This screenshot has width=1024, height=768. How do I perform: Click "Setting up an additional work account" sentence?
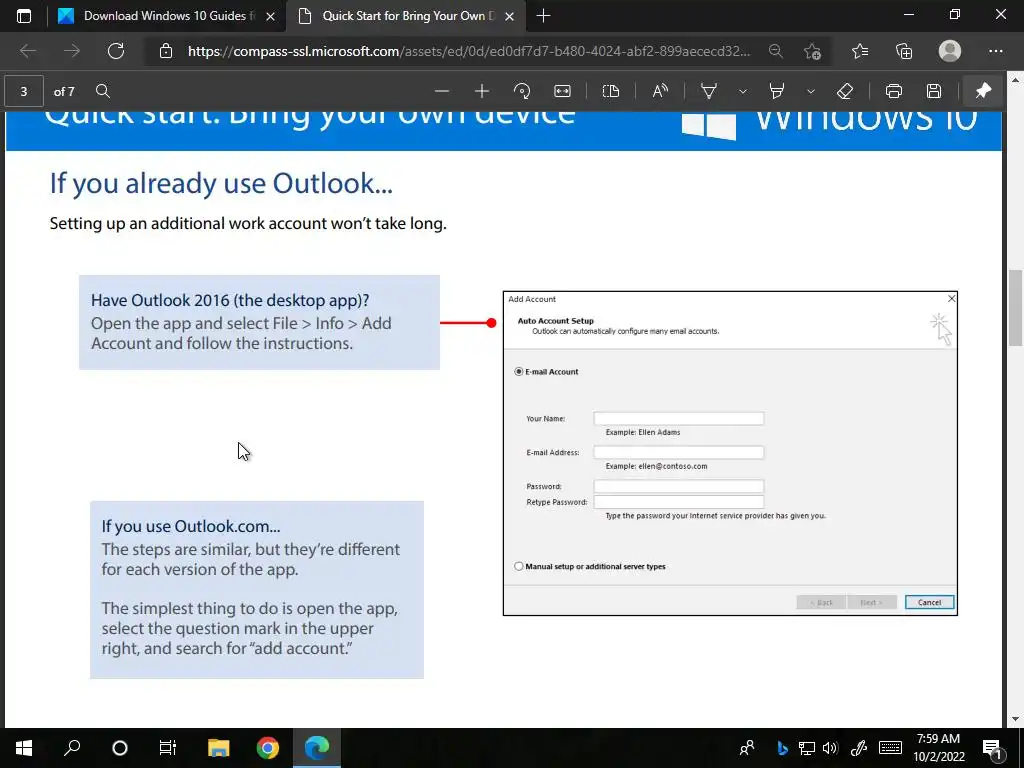[248, 223]
